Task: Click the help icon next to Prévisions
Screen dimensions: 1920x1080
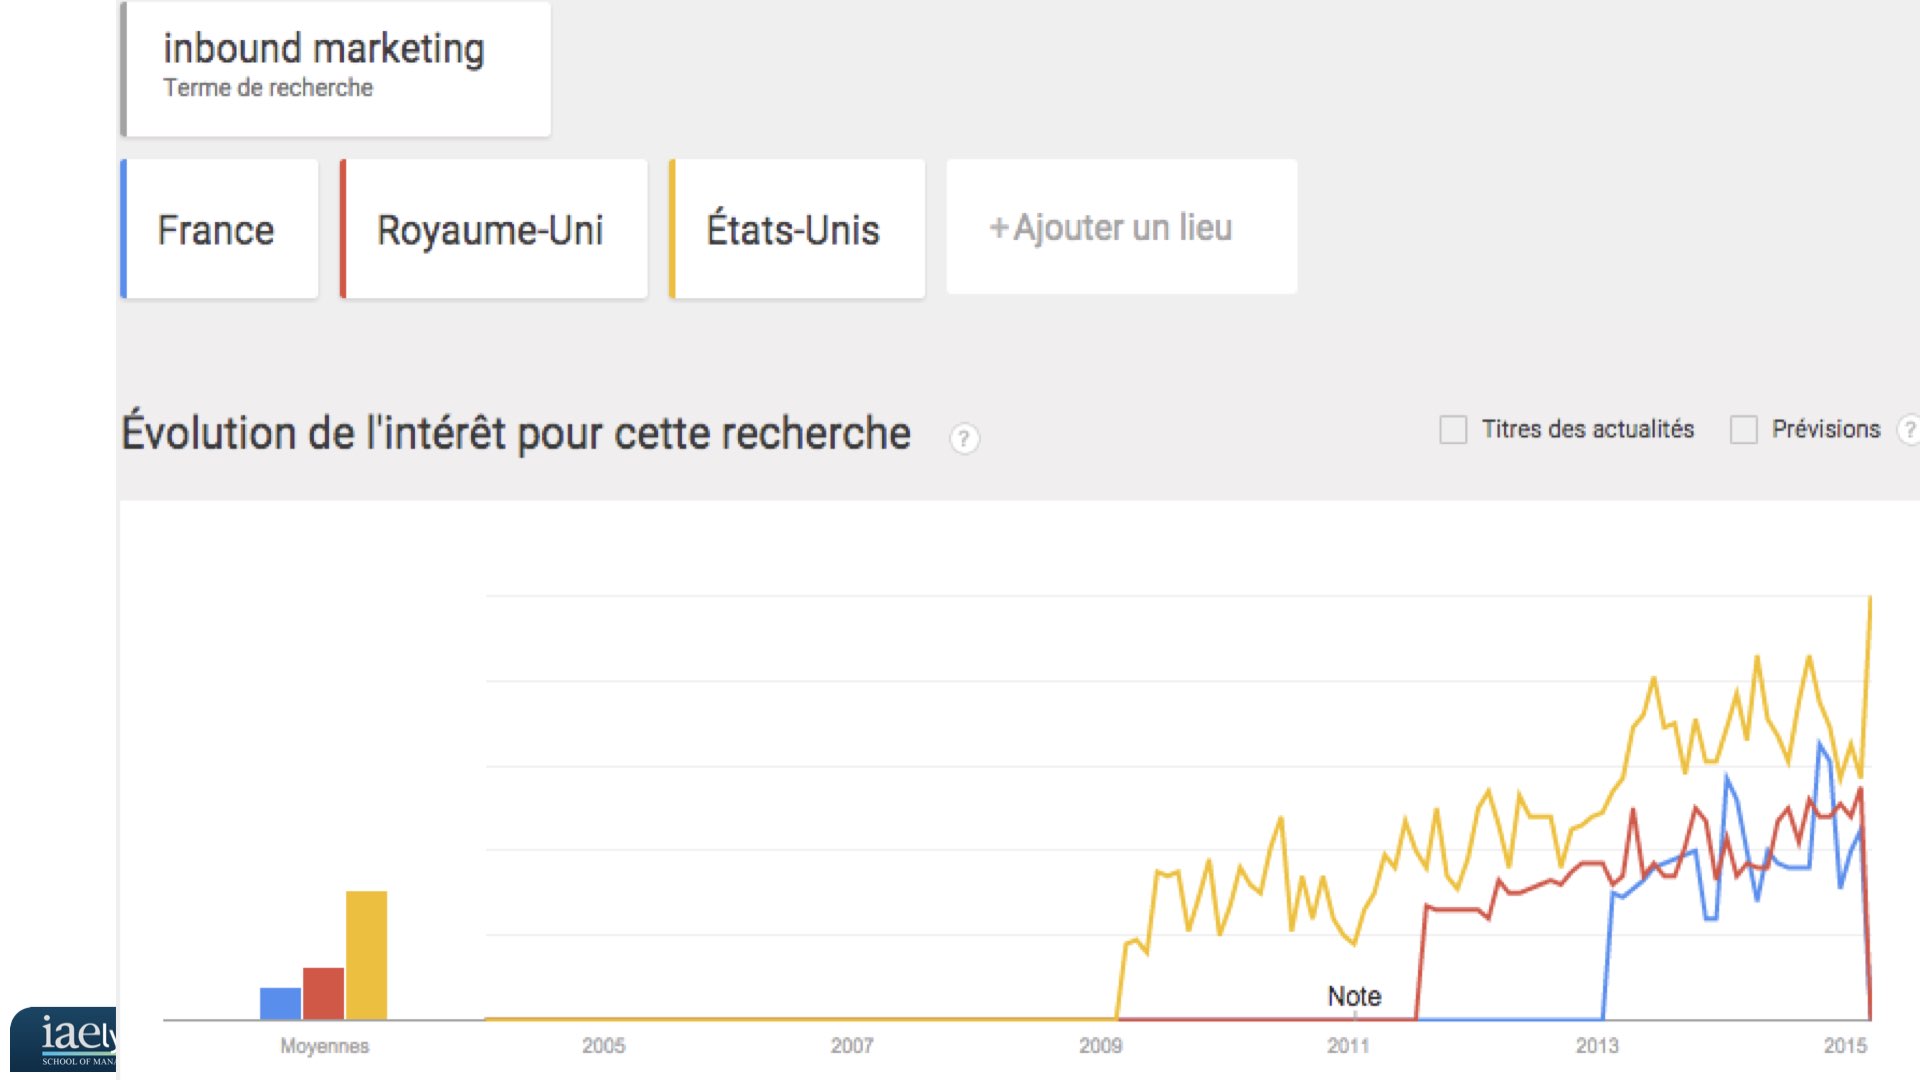Action: (x=1909, y=430)
